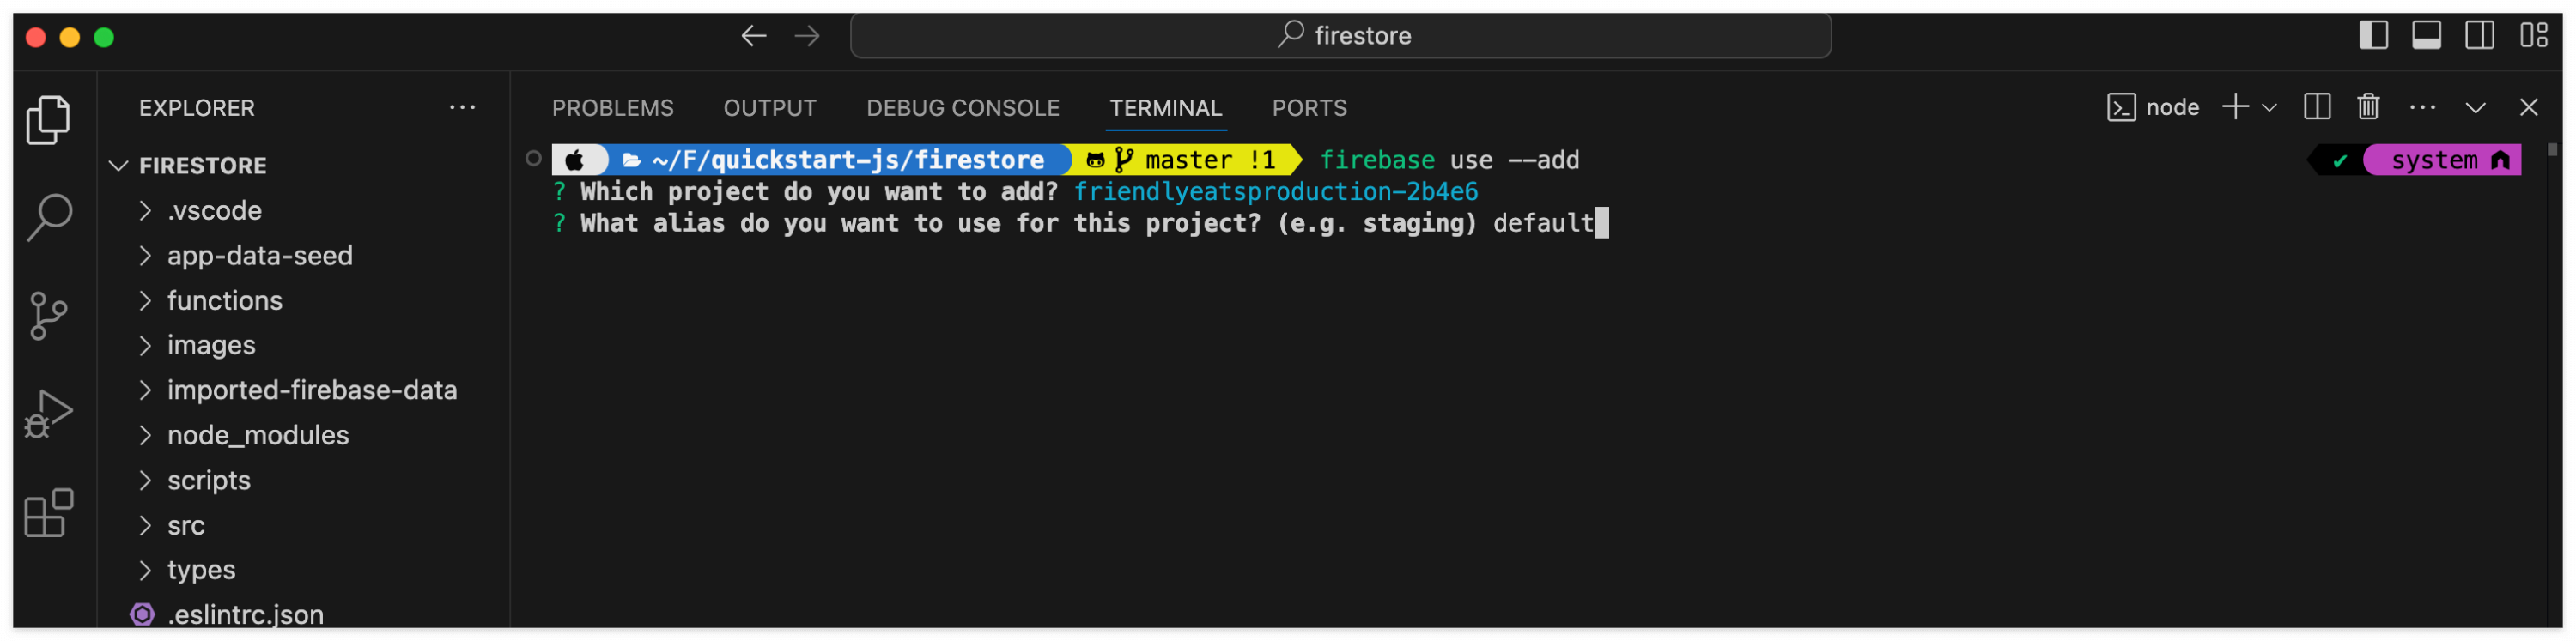Open the Explorer view in activity bar
Viewport: 2576px width, 641px height.
[48, 120]
